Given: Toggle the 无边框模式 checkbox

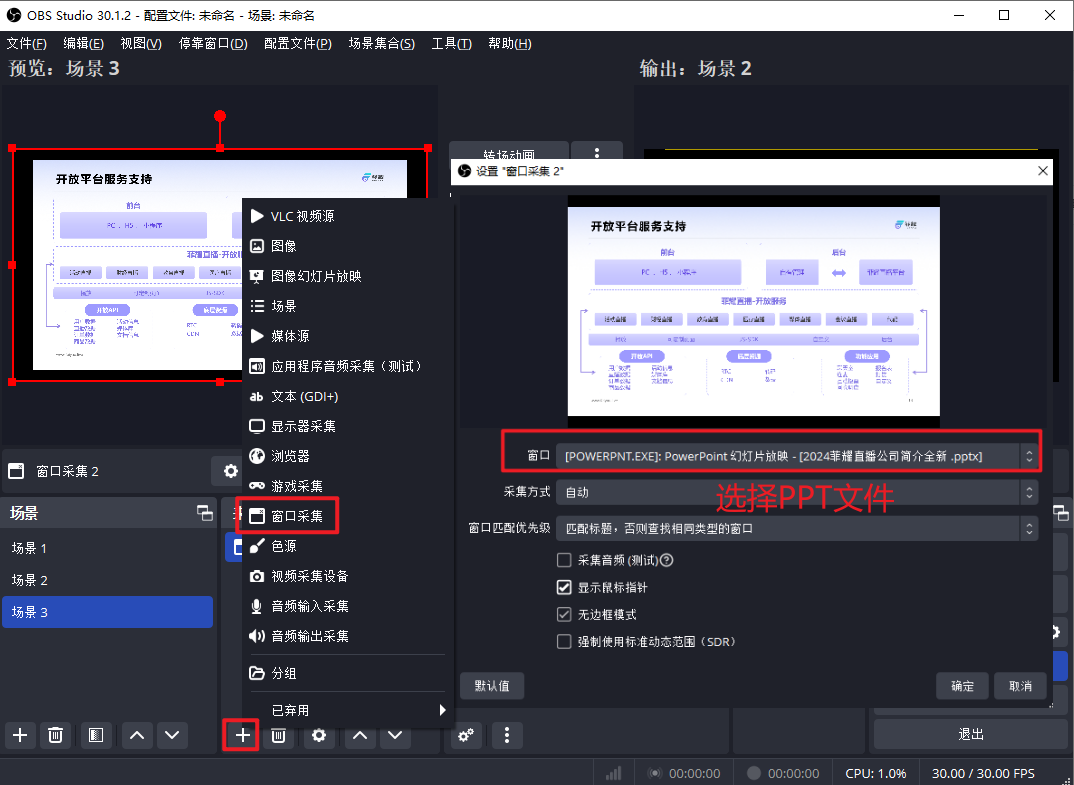Looking at the screenshot, I should [564, 615].
